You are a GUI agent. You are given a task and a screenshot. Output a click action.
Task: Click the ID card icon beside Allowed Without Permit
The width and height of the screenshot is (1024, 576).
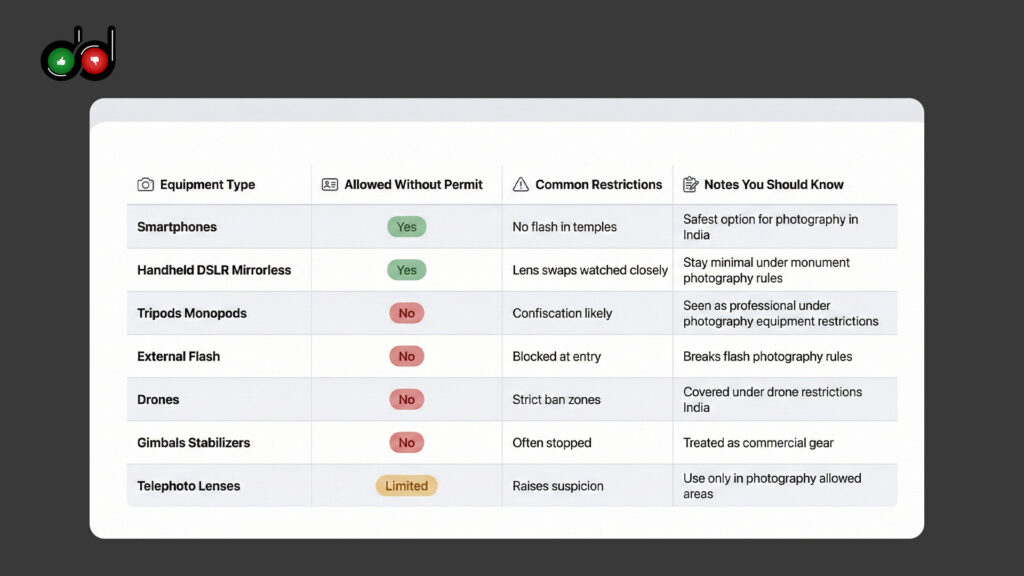(x=330, y=185)
